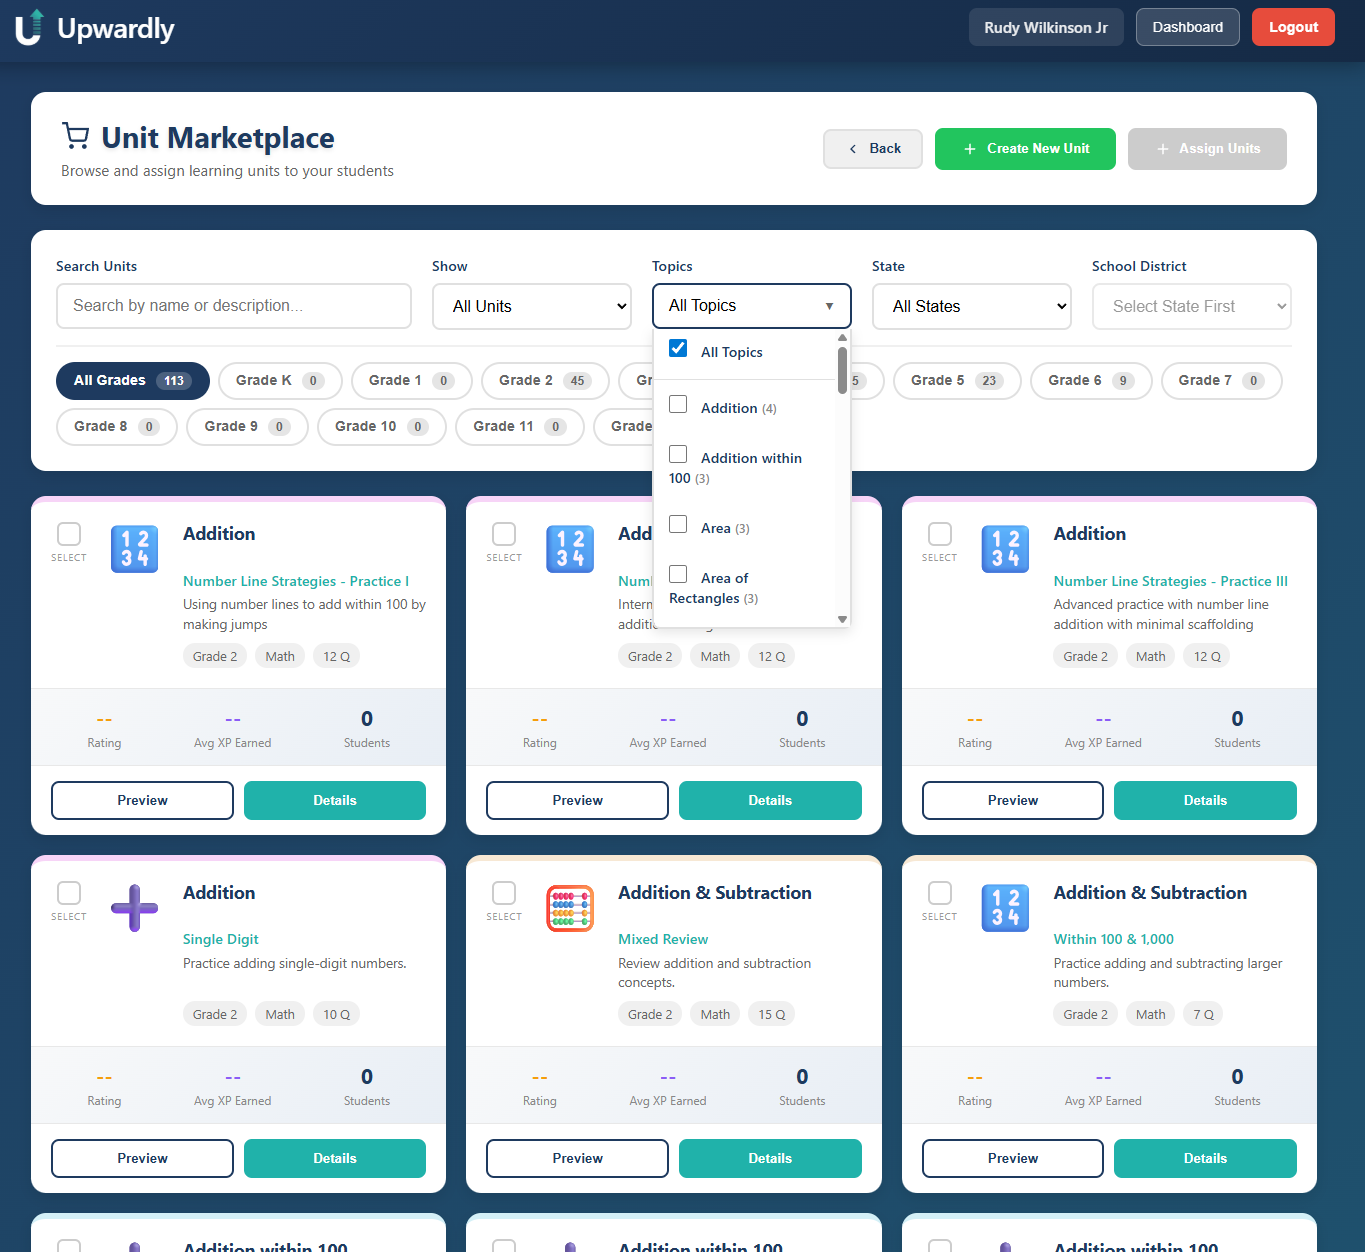
Task: Click the 1234 icon on Practice III card
Action: point(1004,548)
